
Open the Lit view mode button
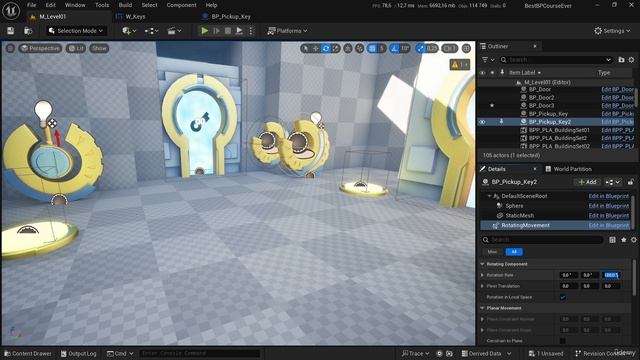click(76, 48)
